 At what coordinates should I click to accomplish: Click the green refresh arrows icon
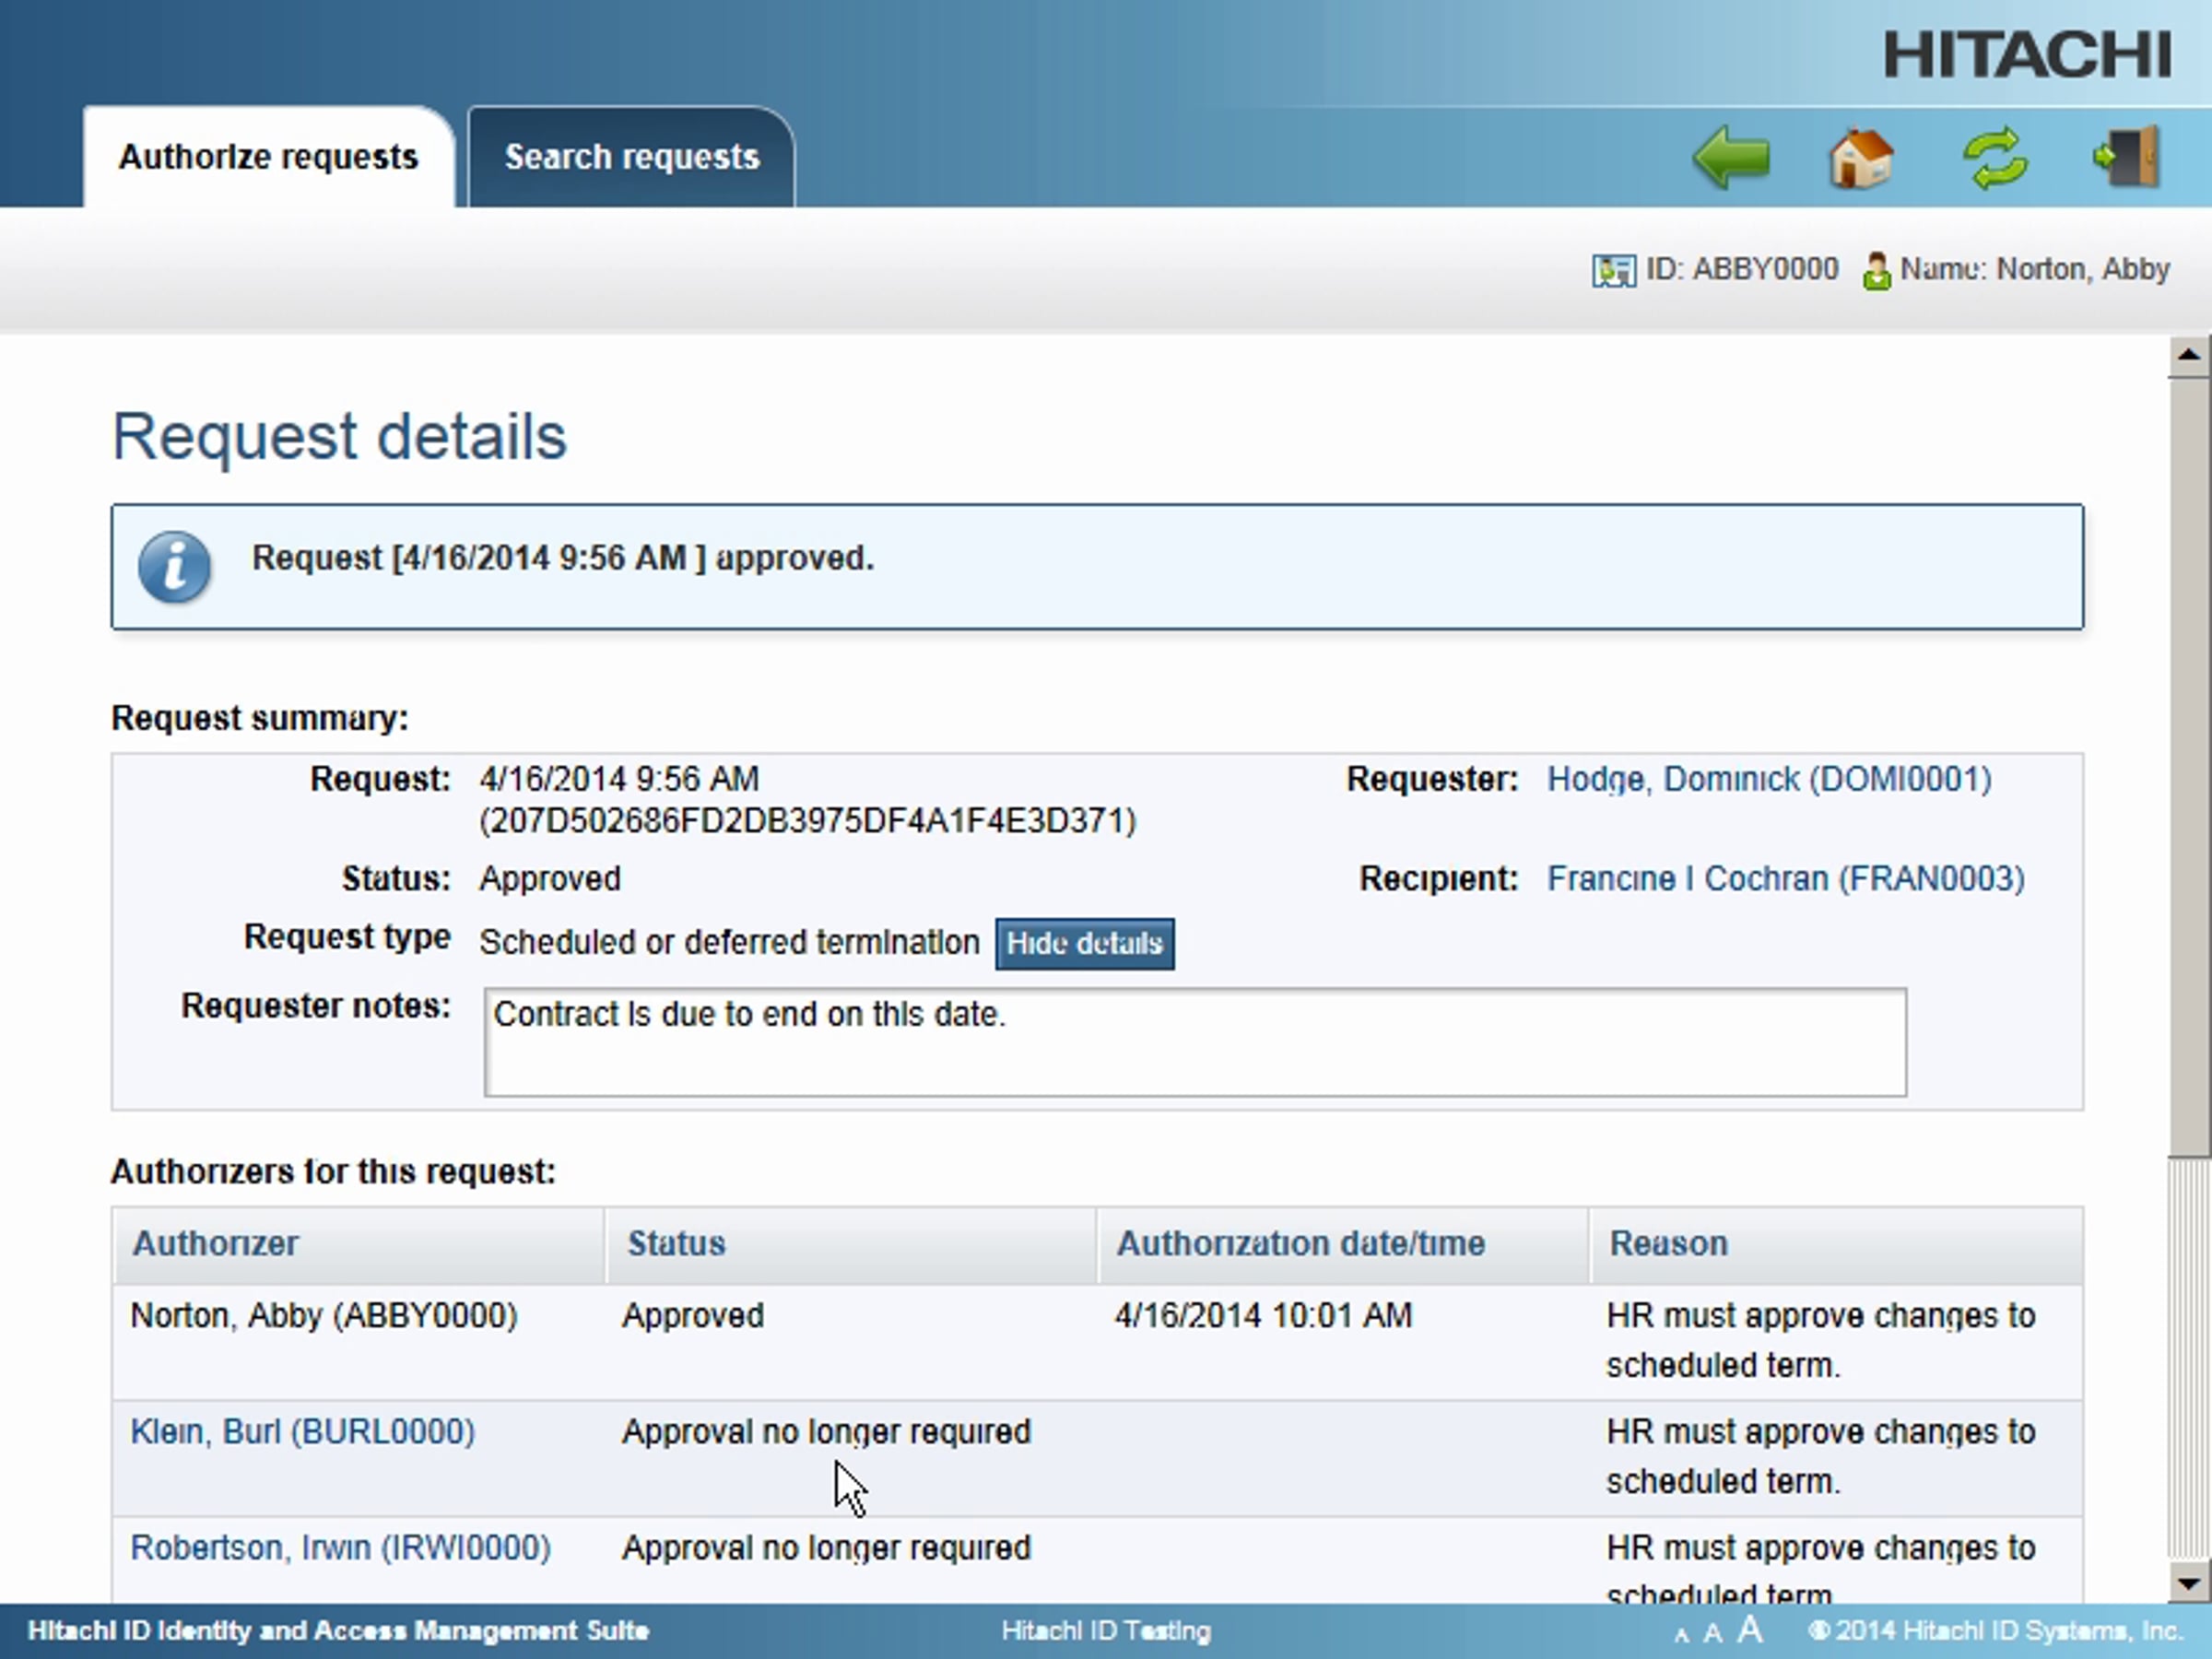tap(1995, 158)
